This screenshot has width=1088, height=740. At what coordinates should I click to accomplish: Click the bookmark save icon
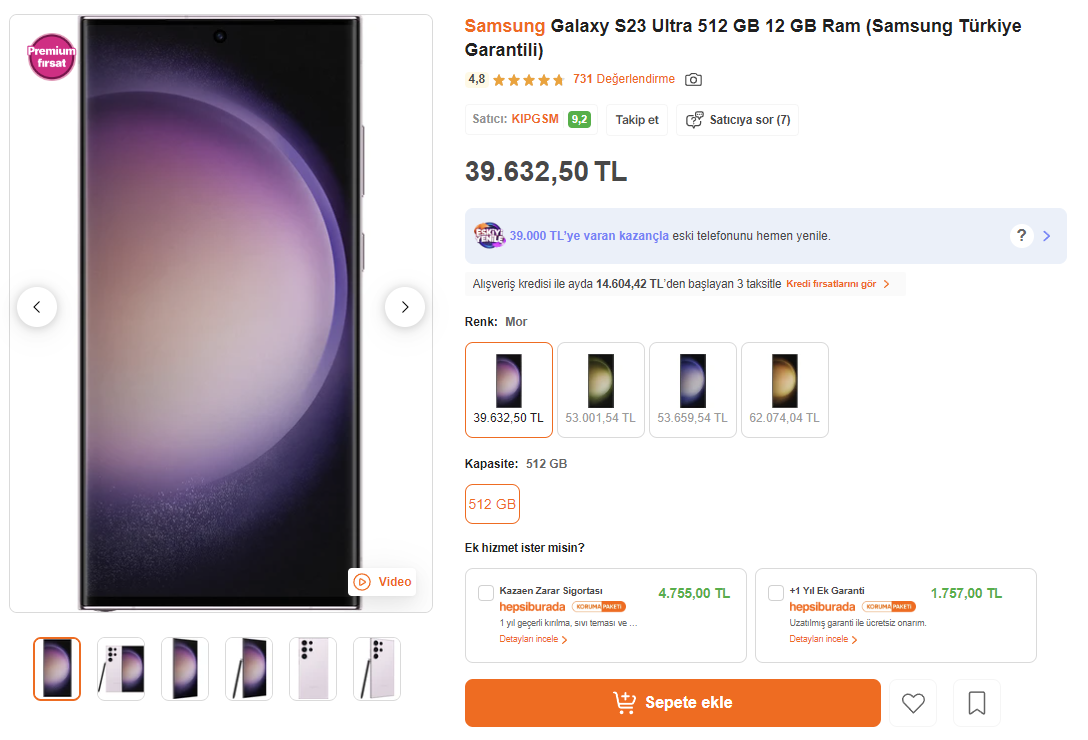click(x=977, y=703)
